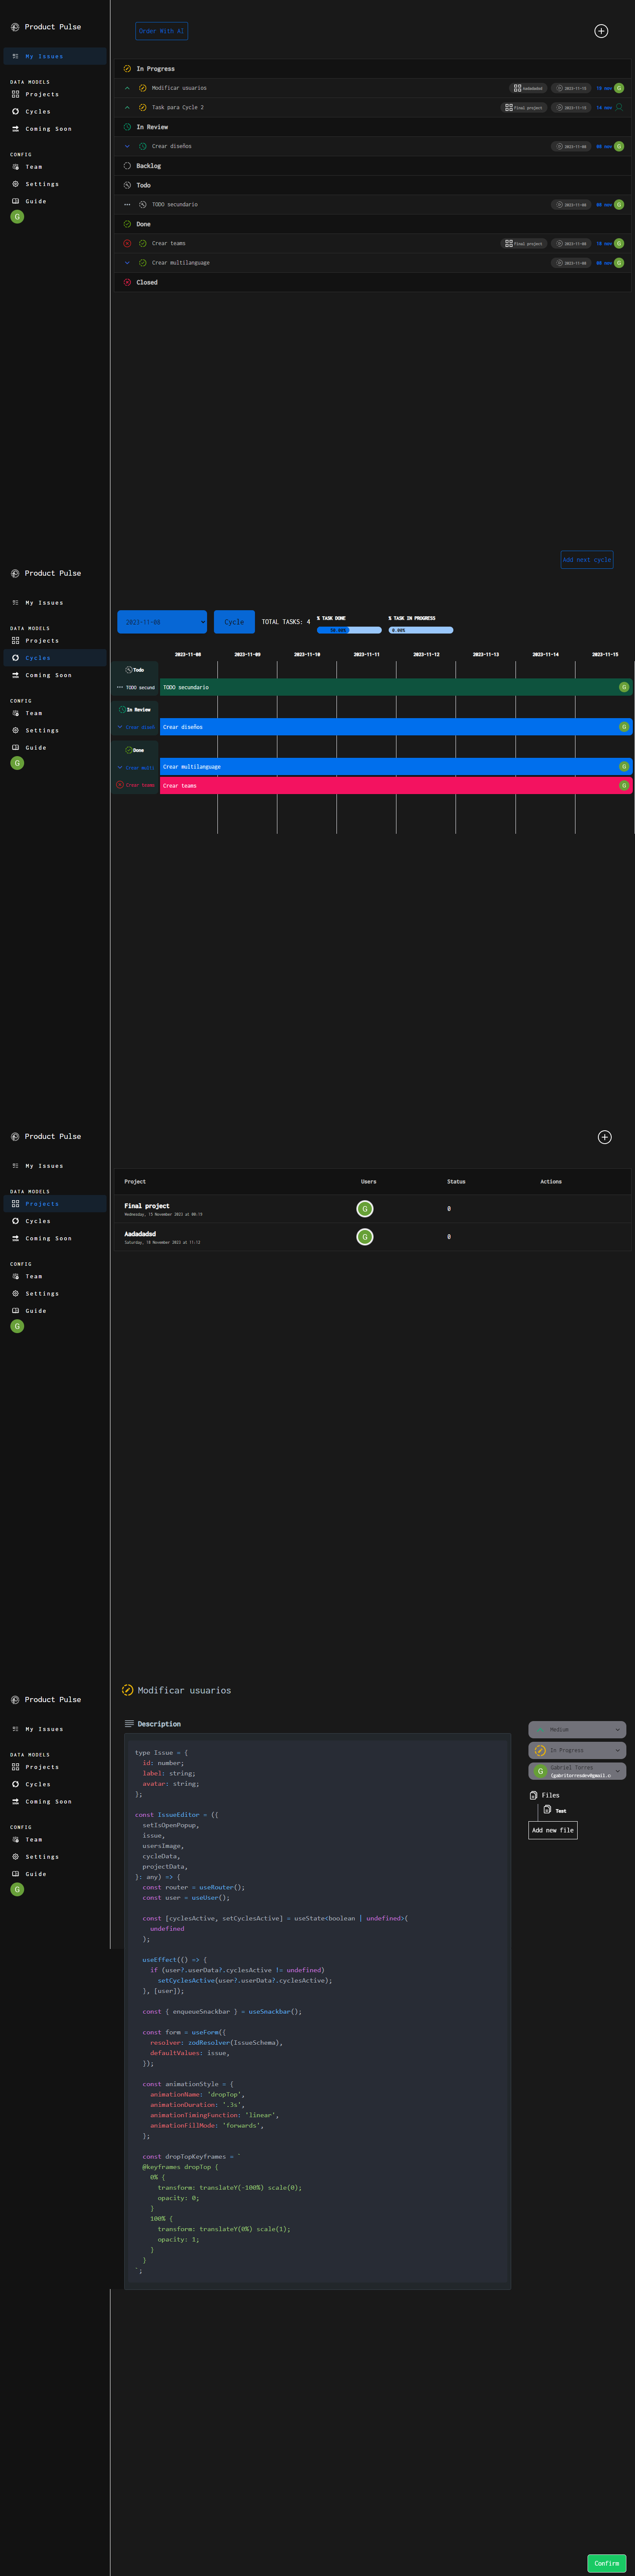The image size is (635, 2576).
Task: Expand the Crear diseños chevron in the issues list
Action: pyautogui.click(x=127, y=146)
